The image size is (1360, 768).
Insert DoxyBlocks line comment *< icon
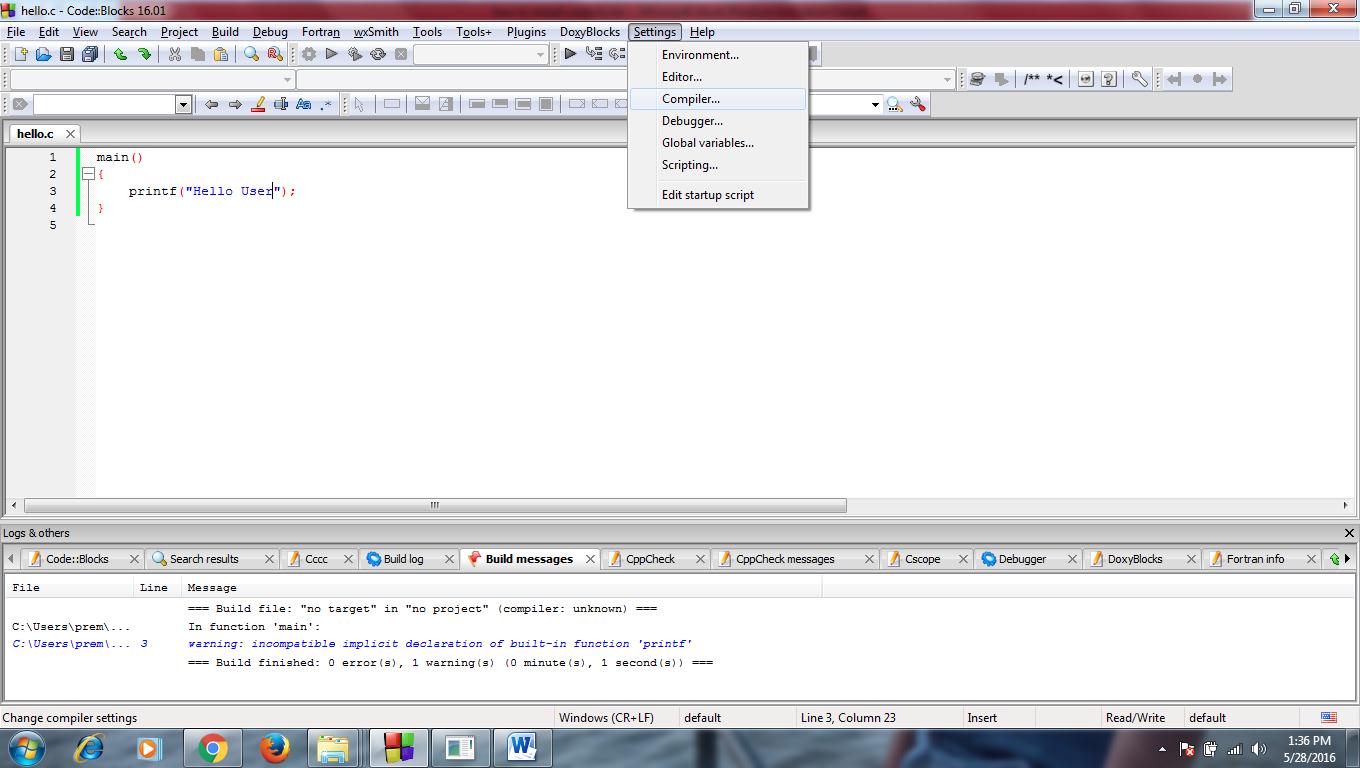tap(1054, 79)
